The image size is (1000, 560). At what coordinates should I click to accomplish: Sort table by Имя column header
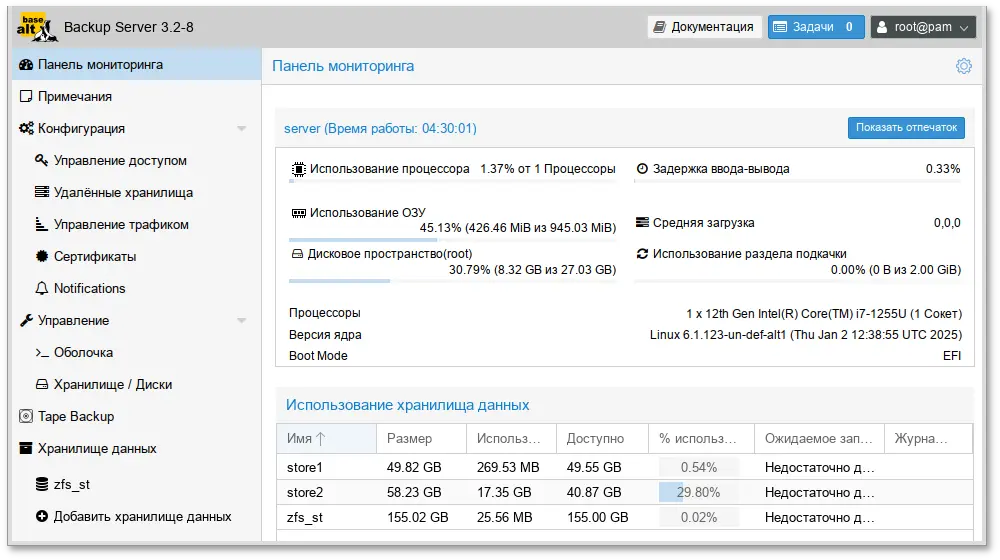(325, 438)
